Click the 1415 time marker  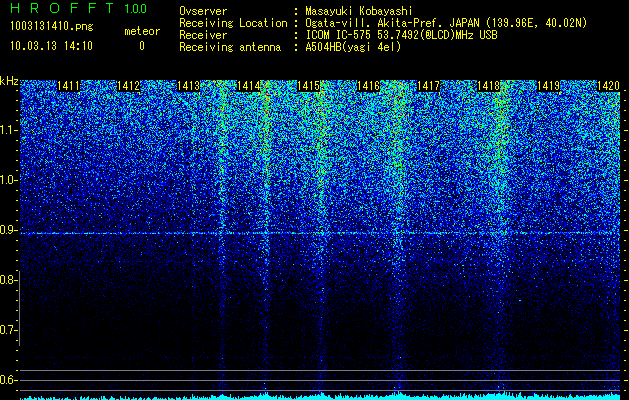click(308, 86)
